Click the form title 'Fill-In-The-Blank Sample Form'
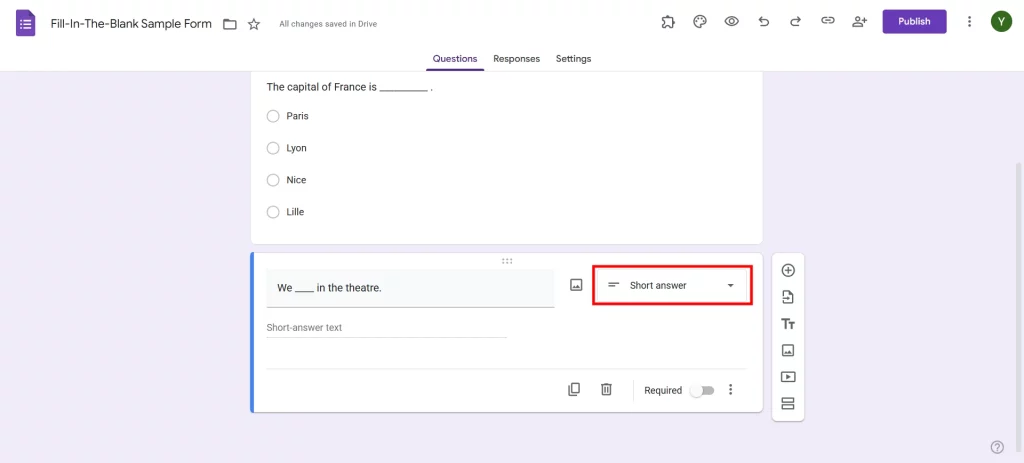Viewport: 1024px width, 463px height. click(x=131, y=24)
